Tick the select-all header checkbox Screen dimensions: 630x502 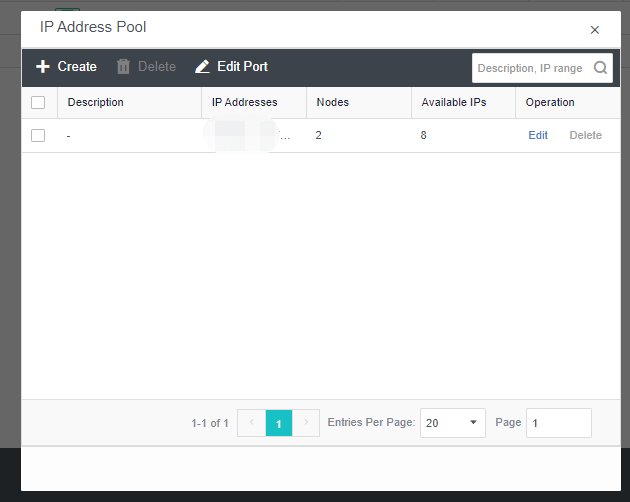(38, 102)
